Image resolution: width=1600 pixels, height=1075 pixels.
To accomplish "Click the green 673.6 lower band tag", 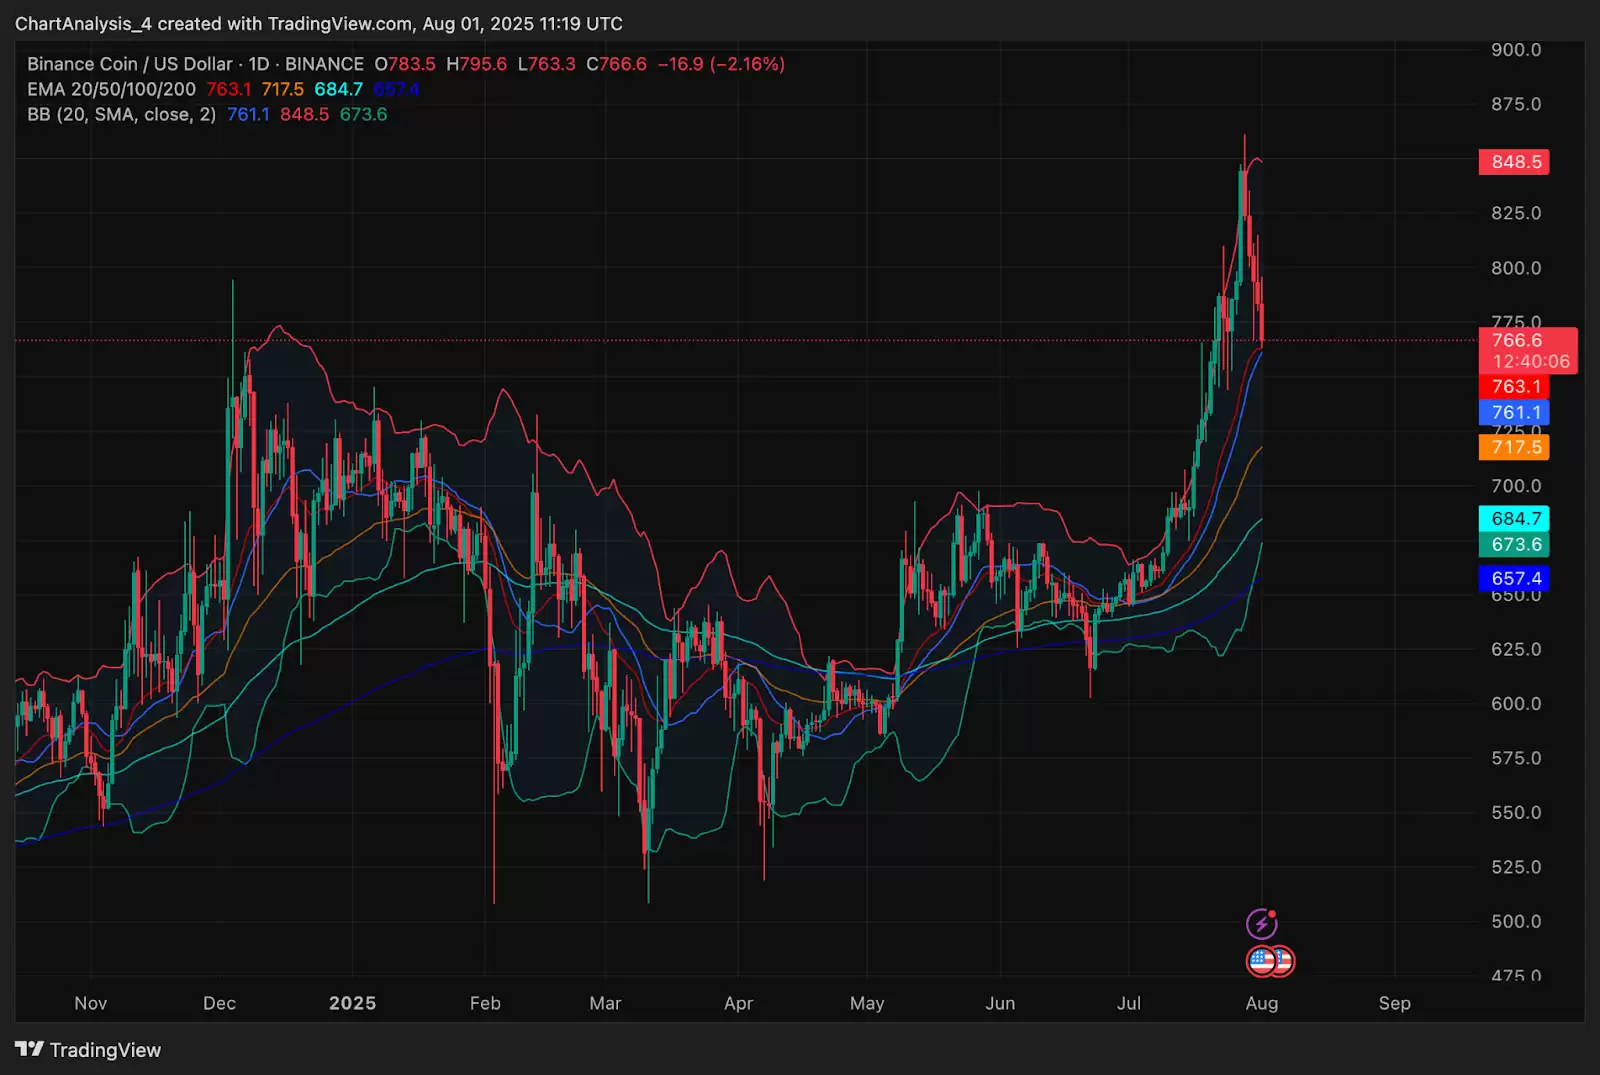I will point(1514,544).
